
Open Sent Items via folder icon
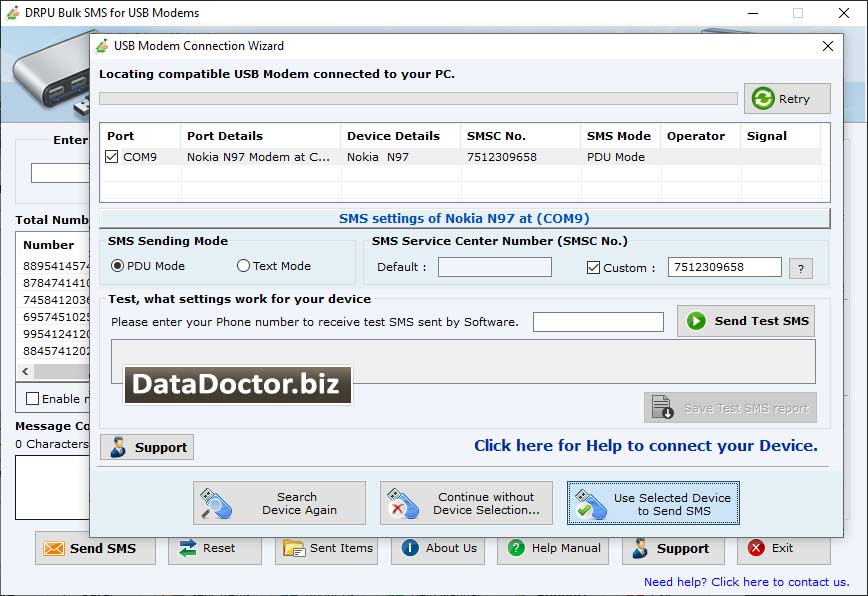[291, 547]
